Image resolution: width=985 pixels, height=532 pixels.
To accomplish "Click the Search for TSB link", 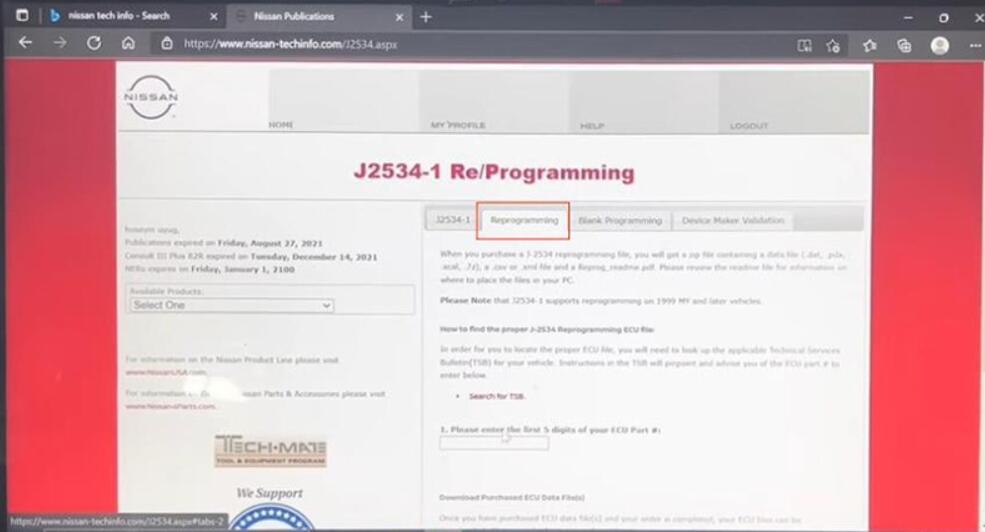I will [x=496, y=396].
